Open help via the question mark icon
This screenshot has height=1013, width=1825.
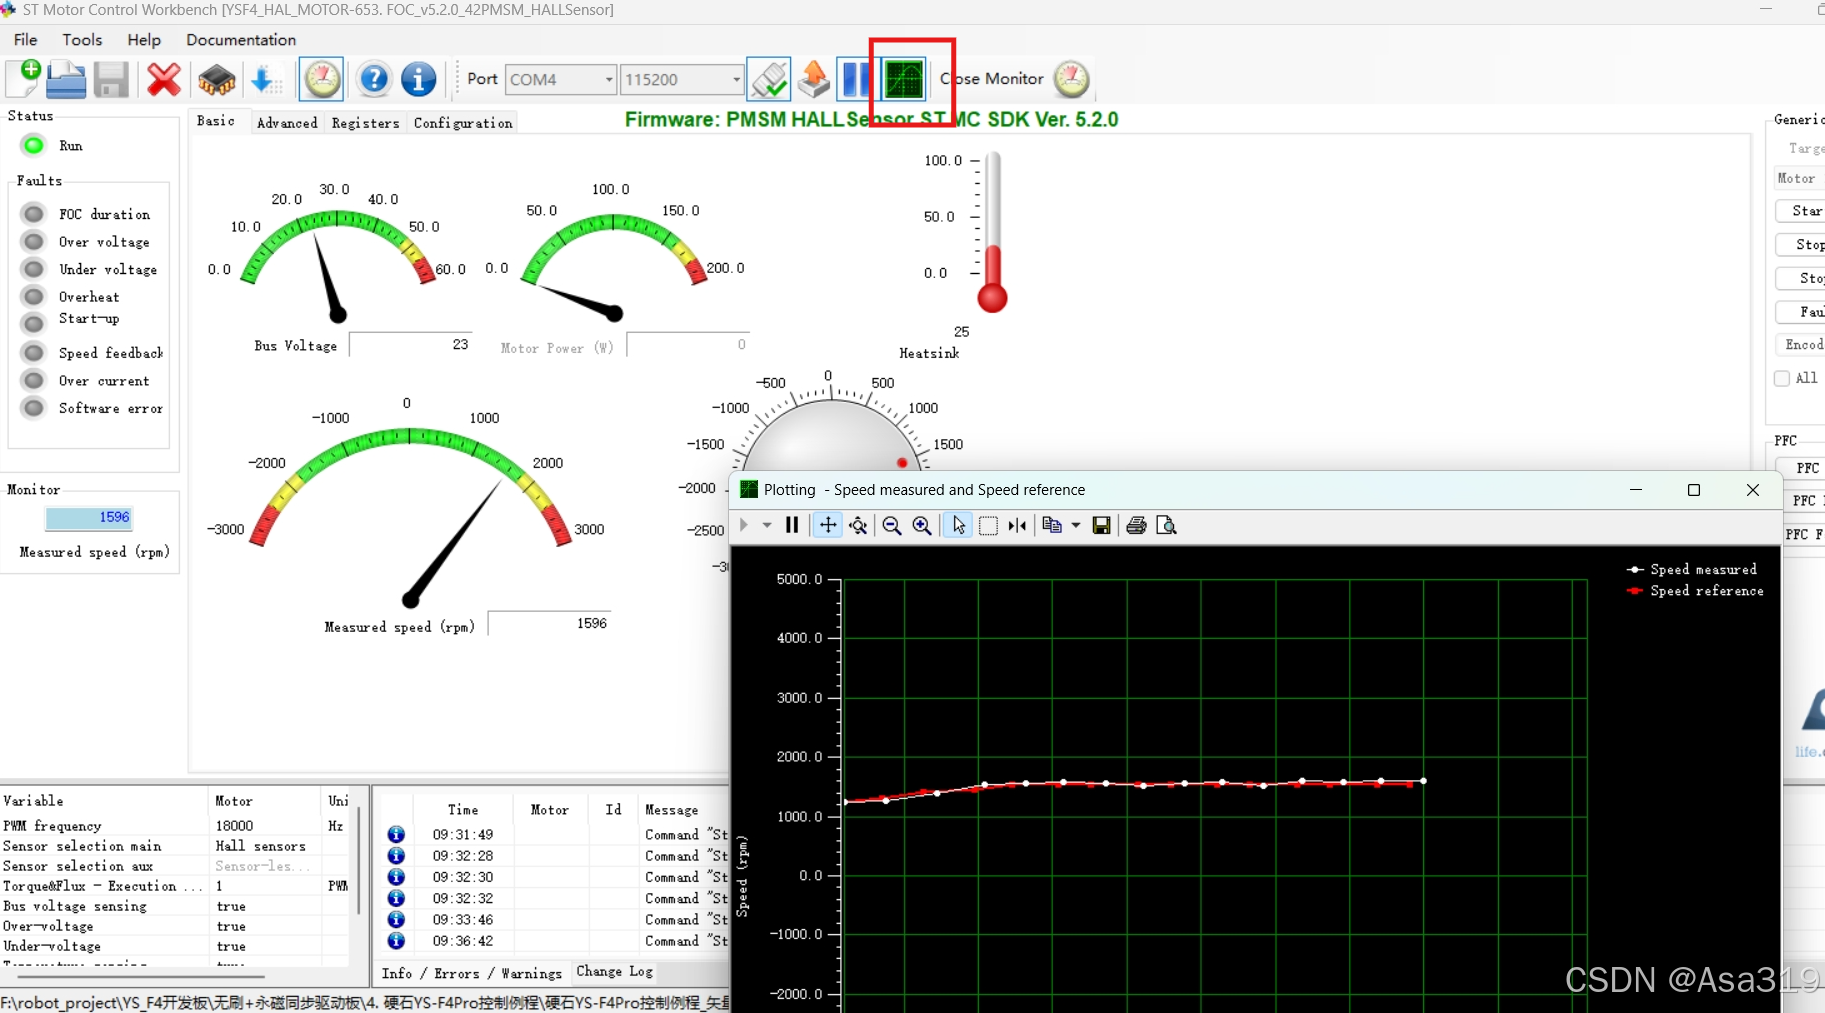coord(374,79)
